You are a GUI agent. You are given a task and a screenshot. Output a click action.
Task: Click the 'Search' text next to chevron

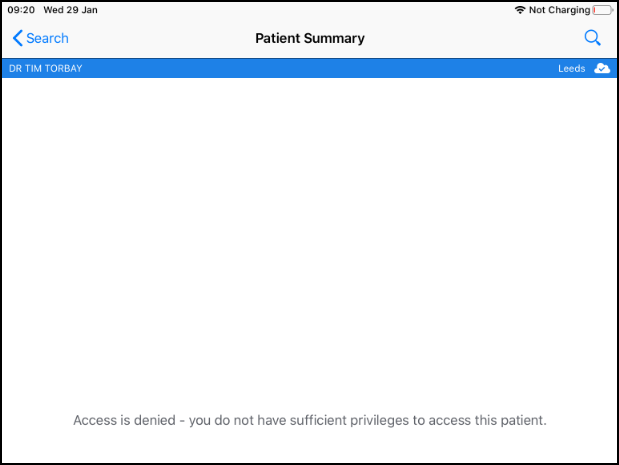click(x=47, y=38)
